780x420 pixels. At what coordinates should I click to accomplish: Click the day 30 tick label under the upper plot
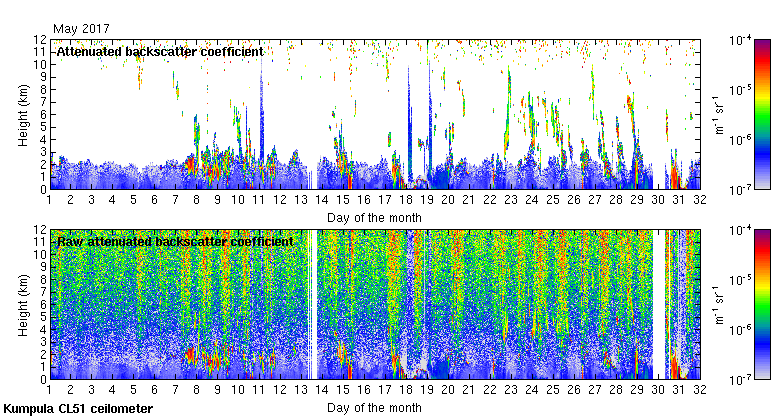tap(658, 200)
